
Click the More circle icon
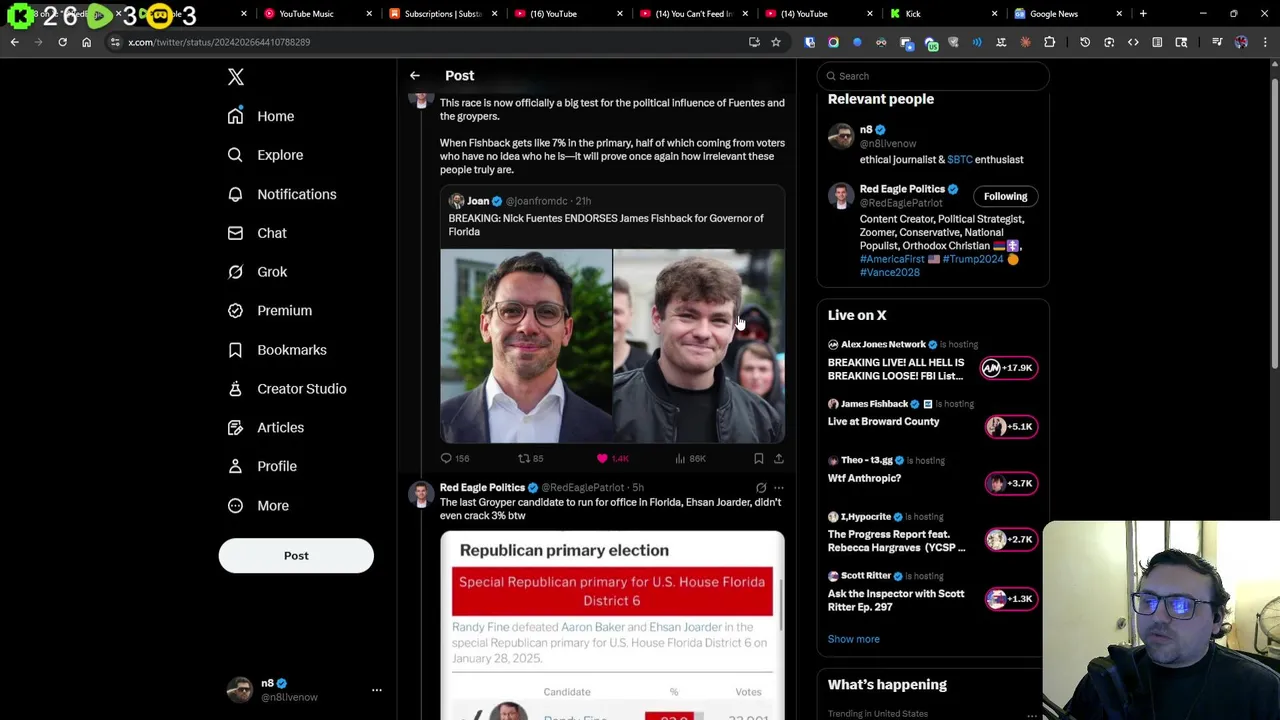click(x=235, y=505)
